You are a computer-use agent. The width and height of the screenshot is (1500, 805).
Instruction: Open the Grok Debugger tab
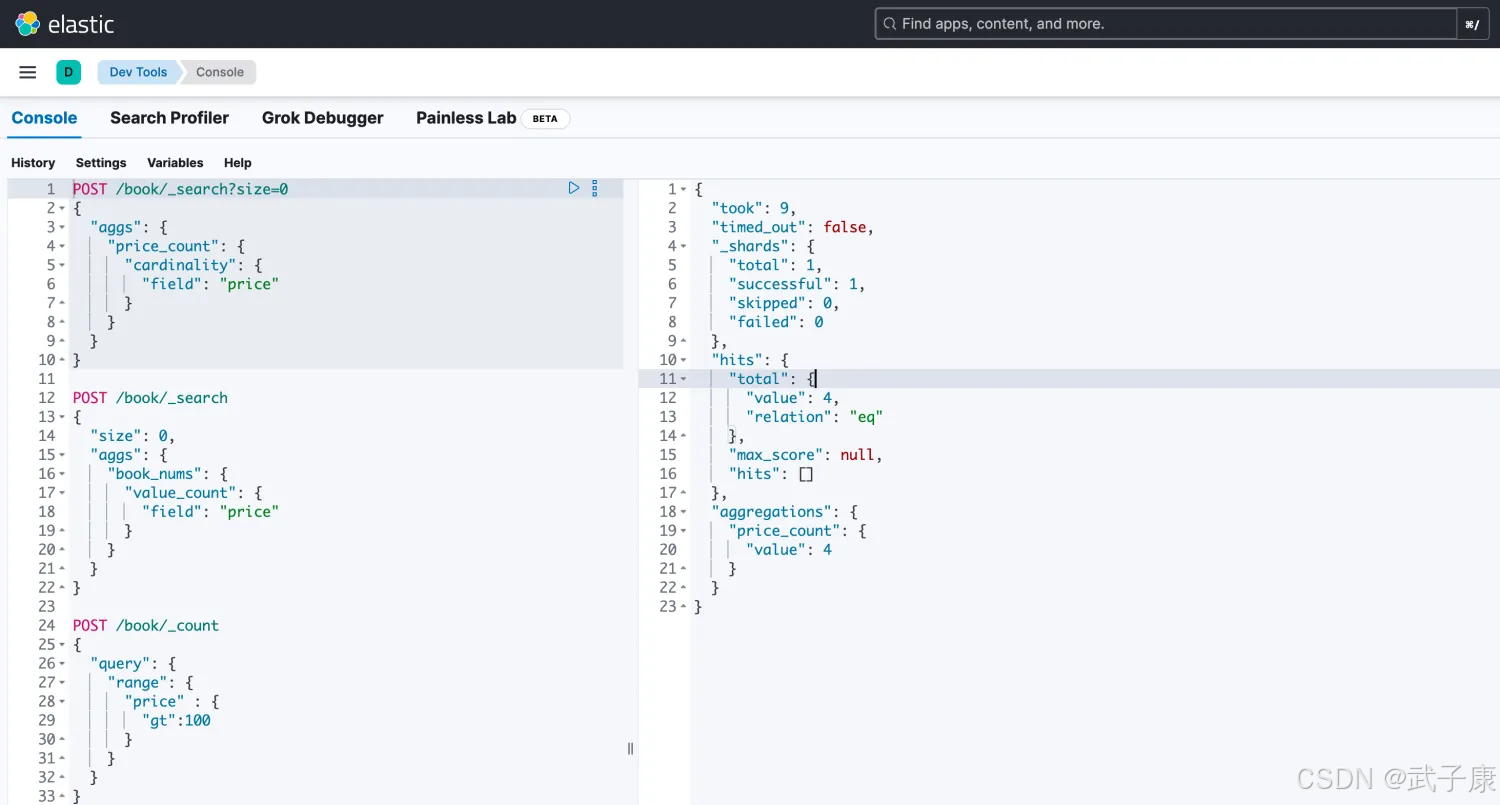(322, 118)
